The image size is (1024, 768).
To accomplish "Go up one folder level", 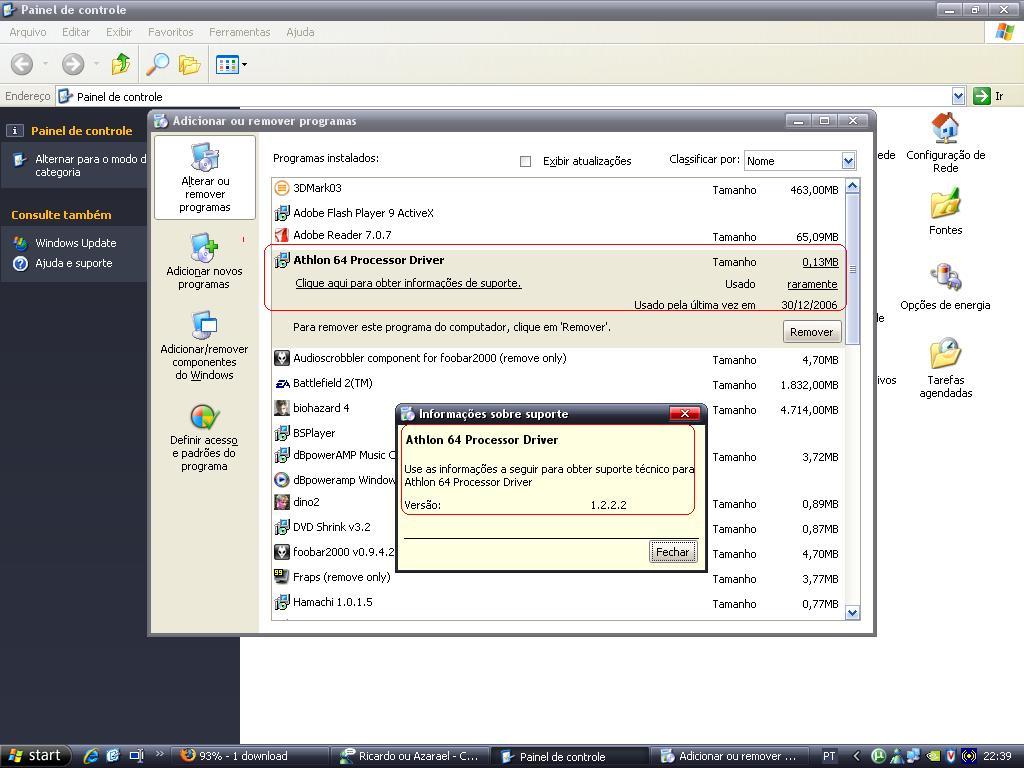I will [x=121, y=64].
